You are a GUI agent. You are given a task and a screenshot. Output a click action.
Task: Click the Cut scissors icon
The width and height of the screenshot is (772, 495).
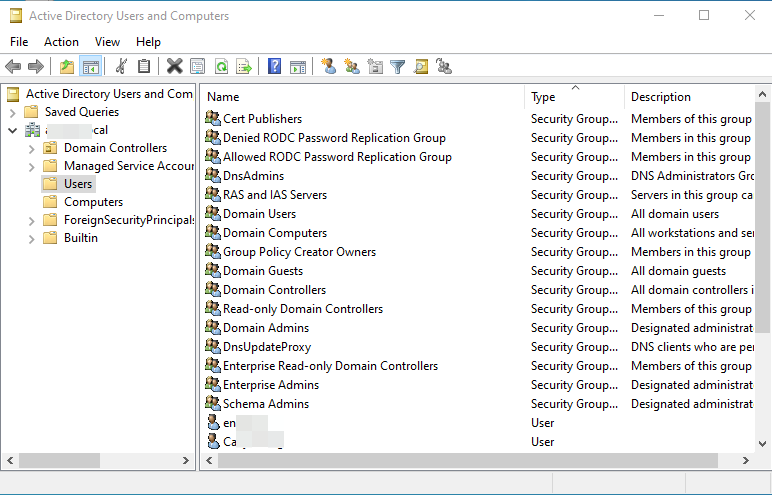(121, 66)
